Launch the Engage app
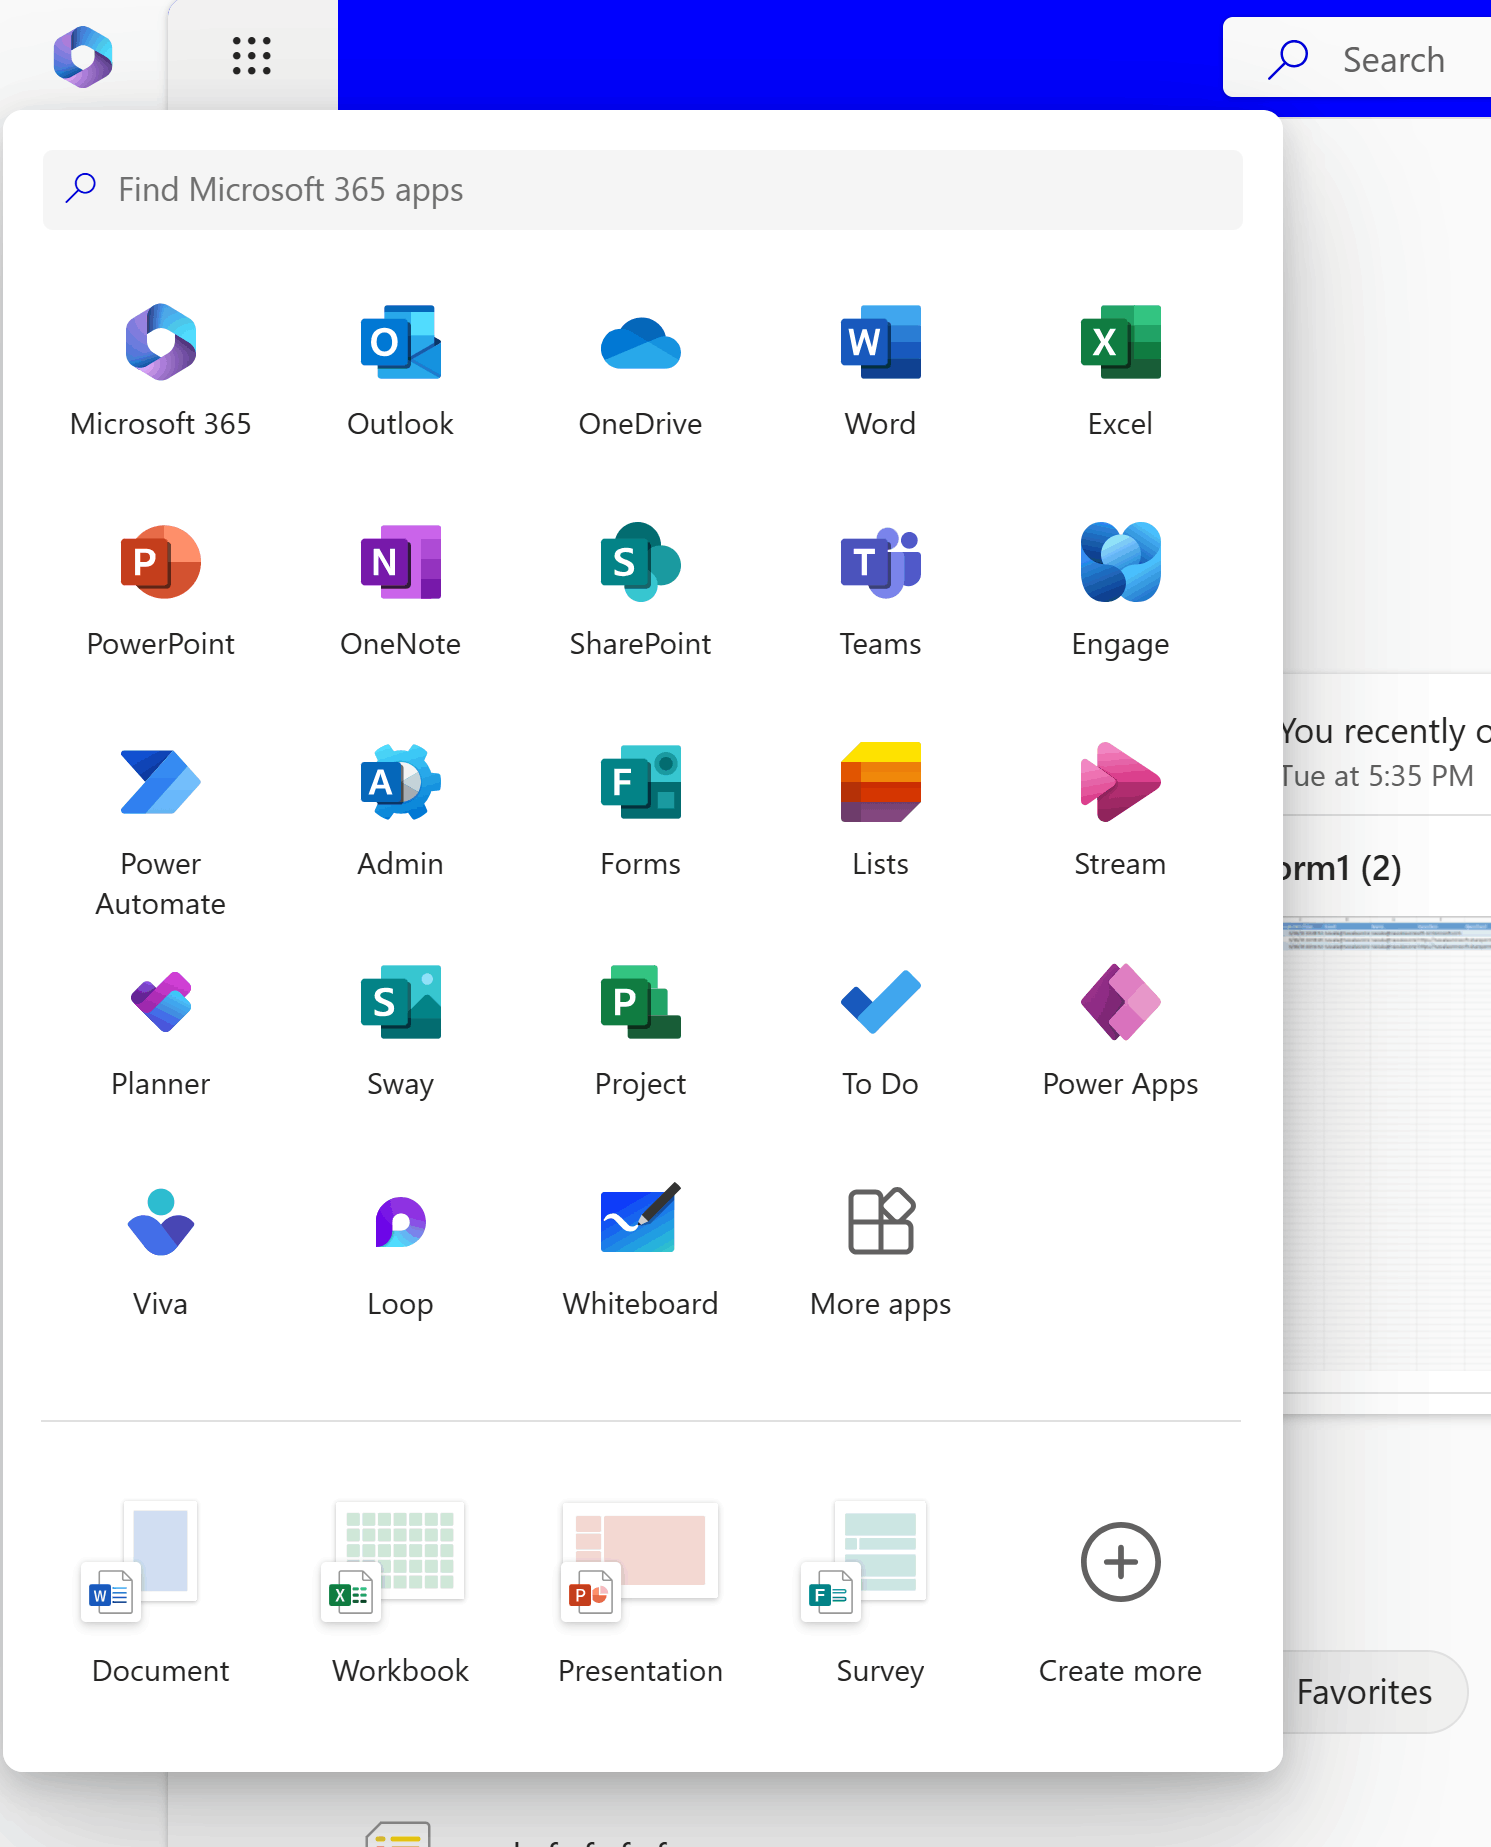The width and height of the screenshot is (1491, 1847). pos(1120,591)
